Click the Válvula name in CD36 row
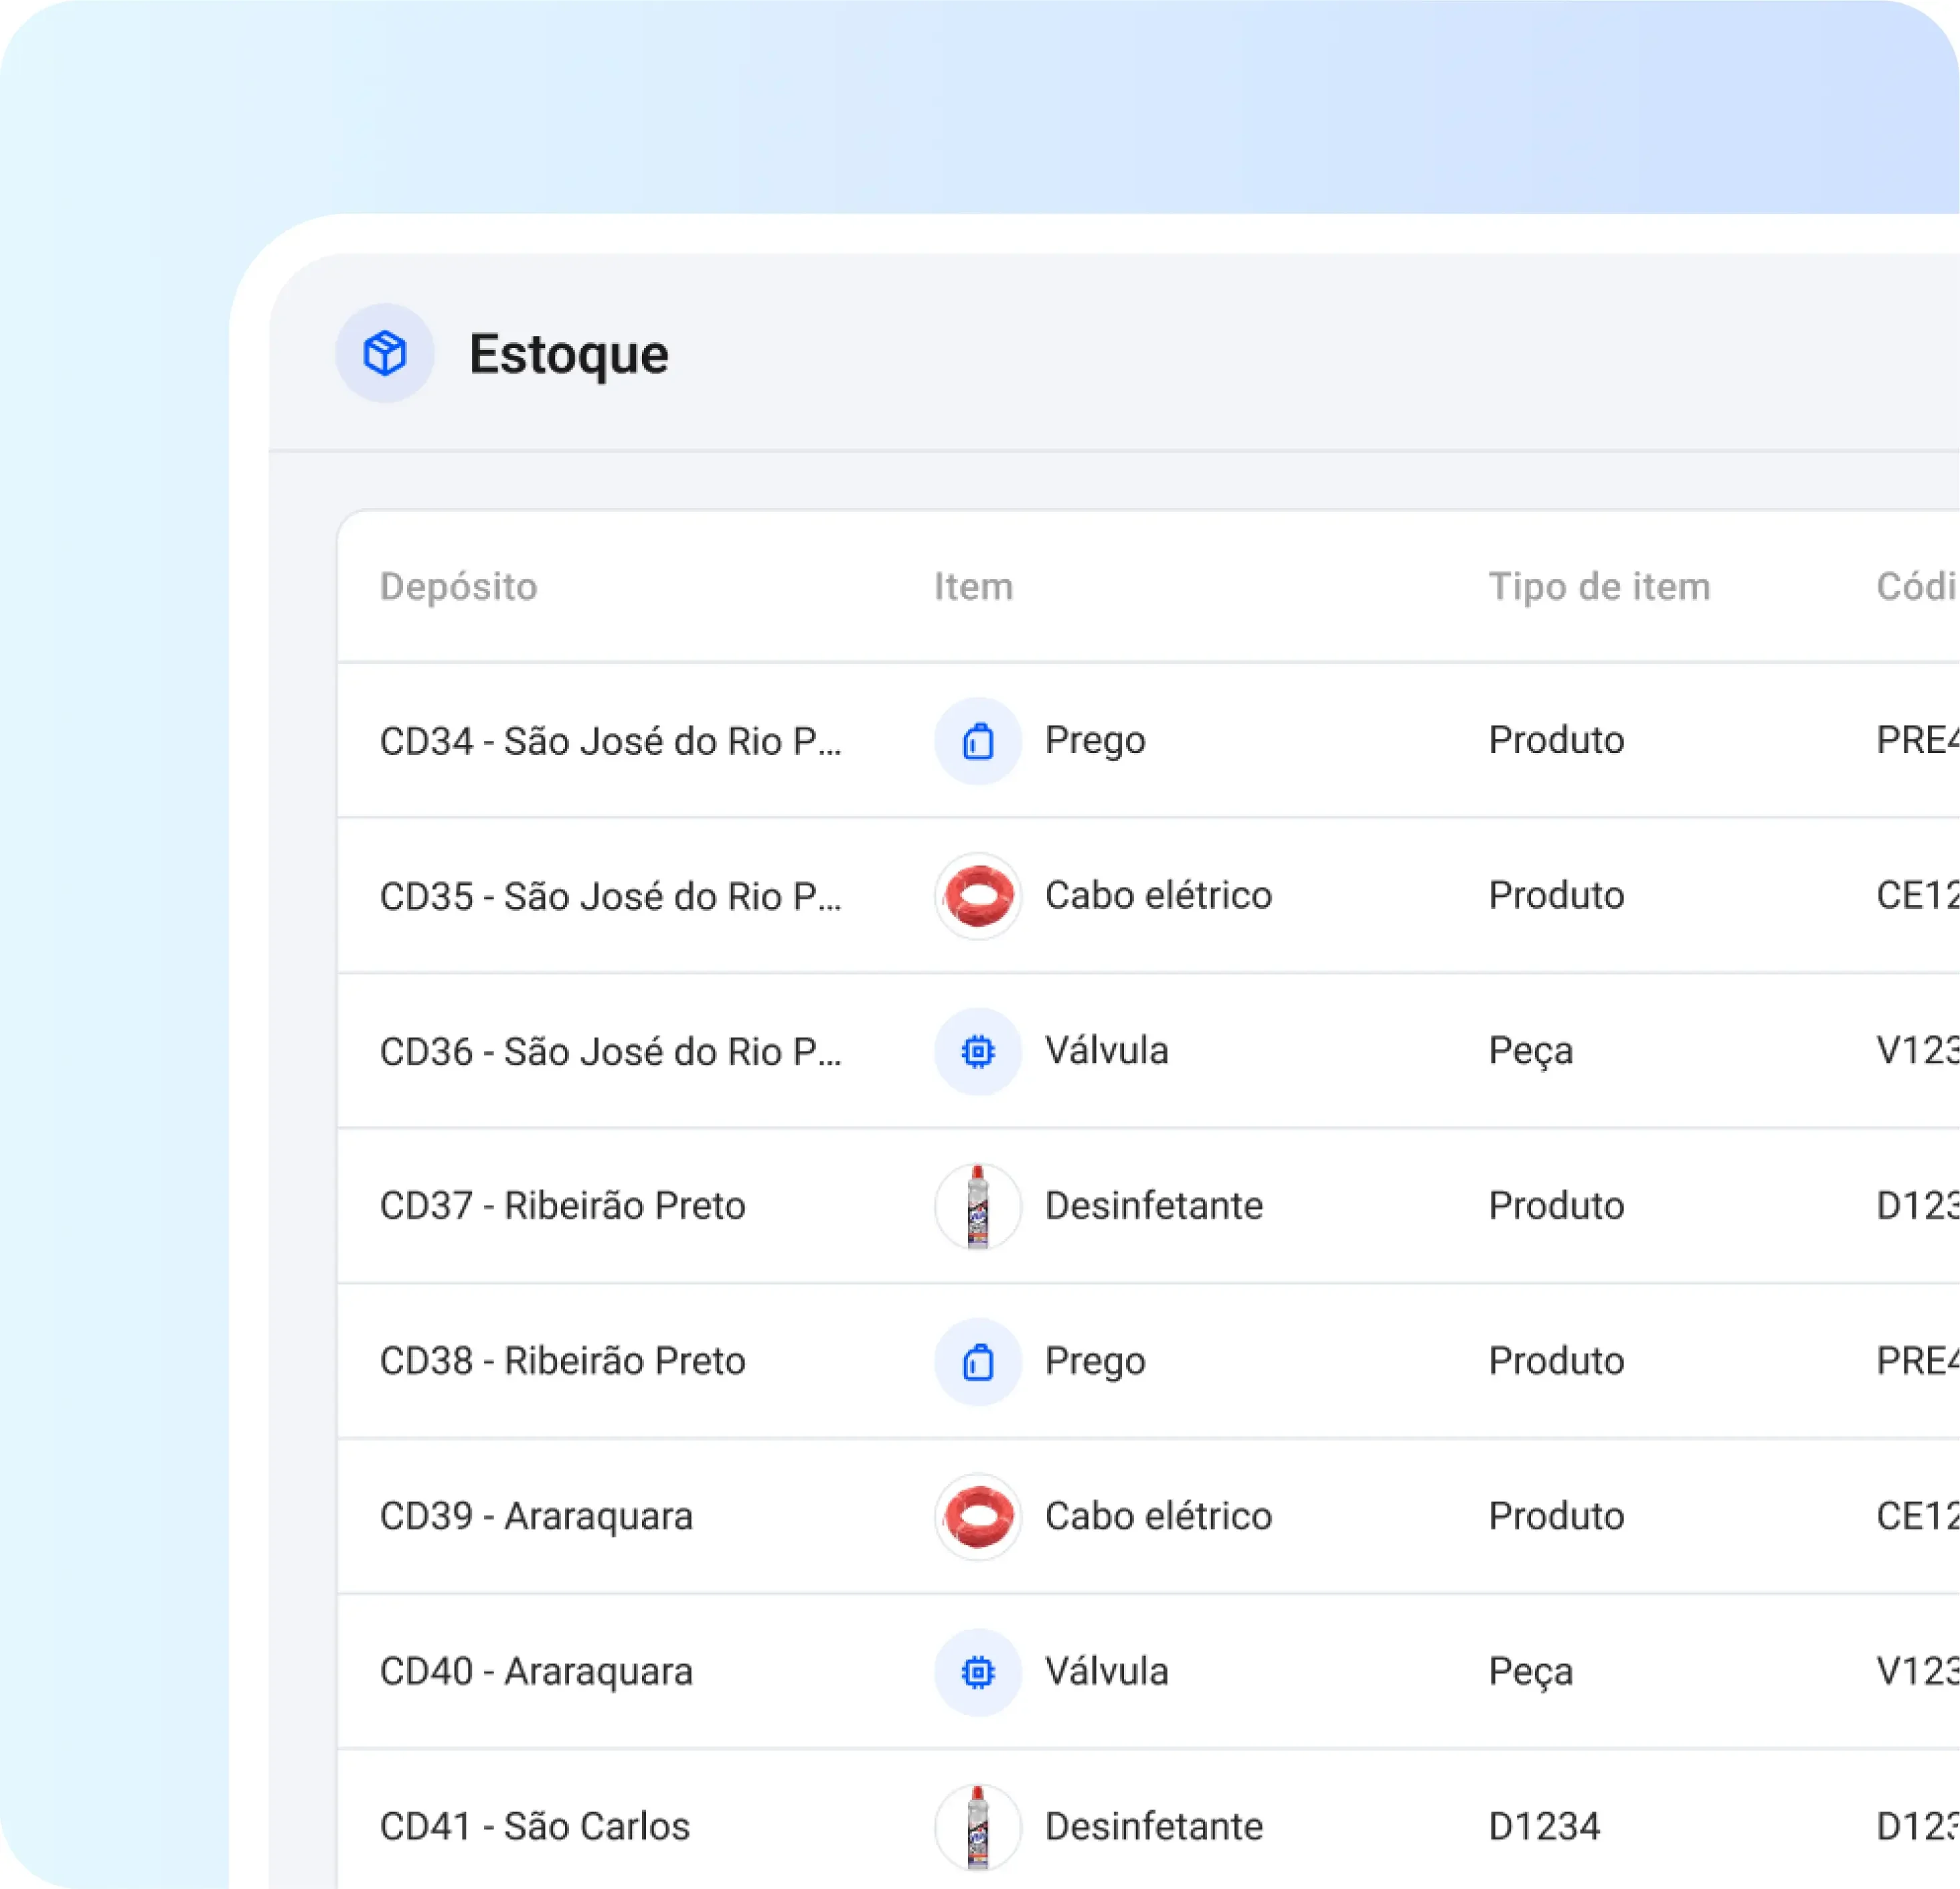 point(1106,1051)
